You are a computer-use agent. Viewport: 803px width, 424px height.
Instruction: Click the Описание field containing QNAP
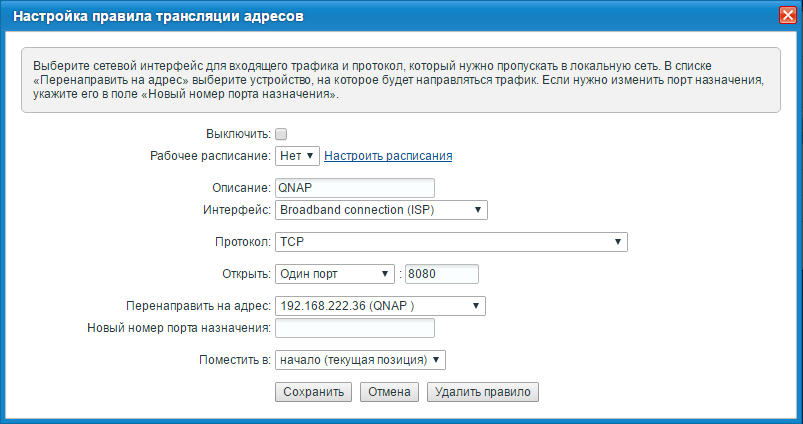point(354,188)
